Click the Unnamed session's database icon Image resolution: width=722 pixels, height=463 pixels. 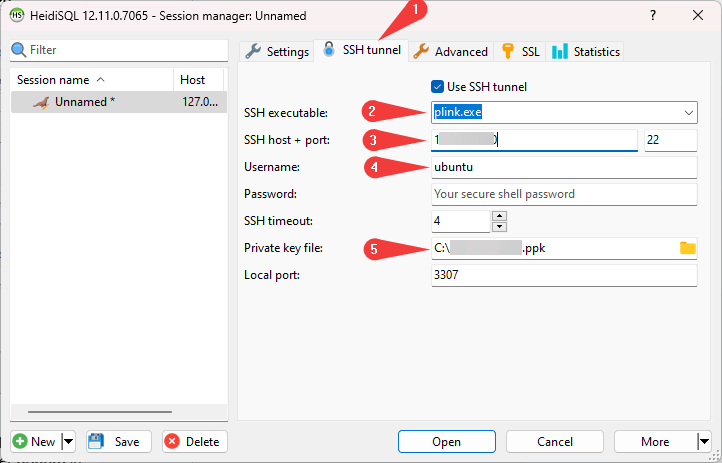40,102
